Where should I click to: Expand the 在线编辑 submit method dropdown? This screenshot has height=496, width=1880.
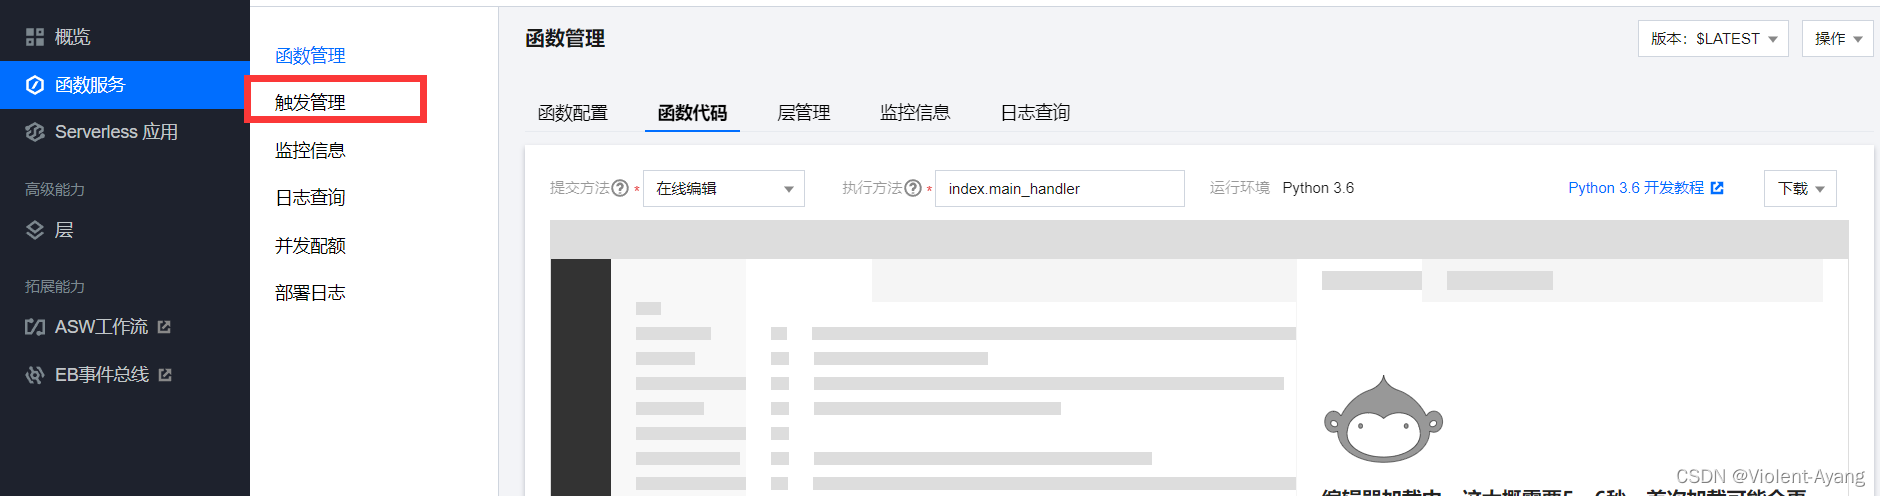724,188
